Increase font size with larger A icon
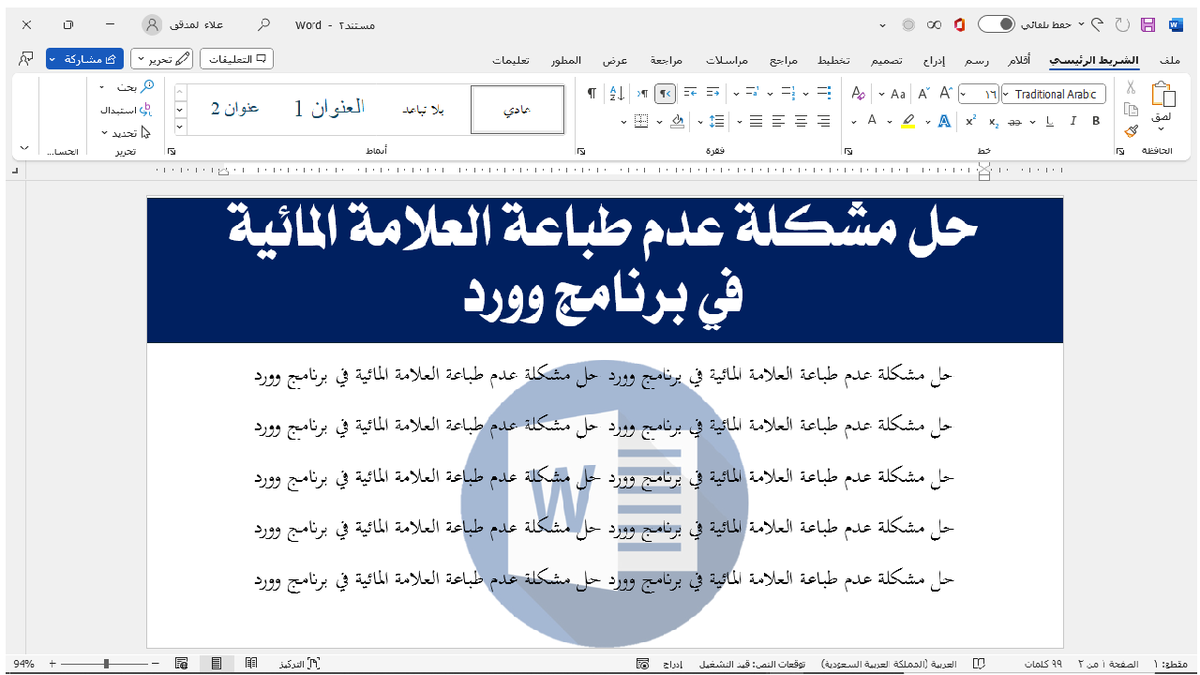 point(946,93)
